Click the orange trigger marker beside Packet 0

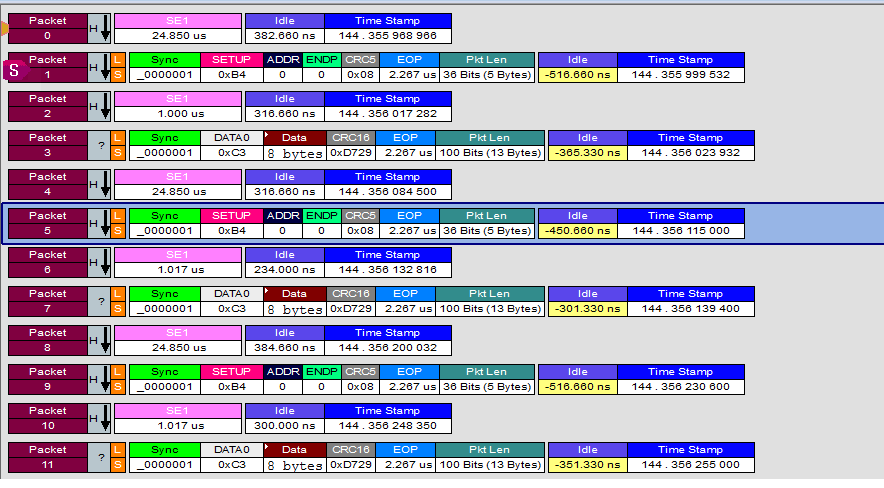pos(5,28)
